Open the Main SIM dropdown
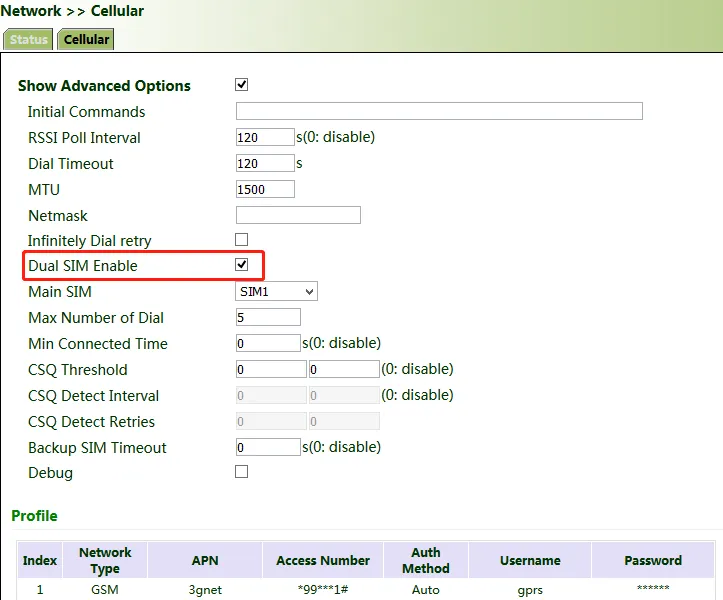Screen dimensions: 723x600 276,291
